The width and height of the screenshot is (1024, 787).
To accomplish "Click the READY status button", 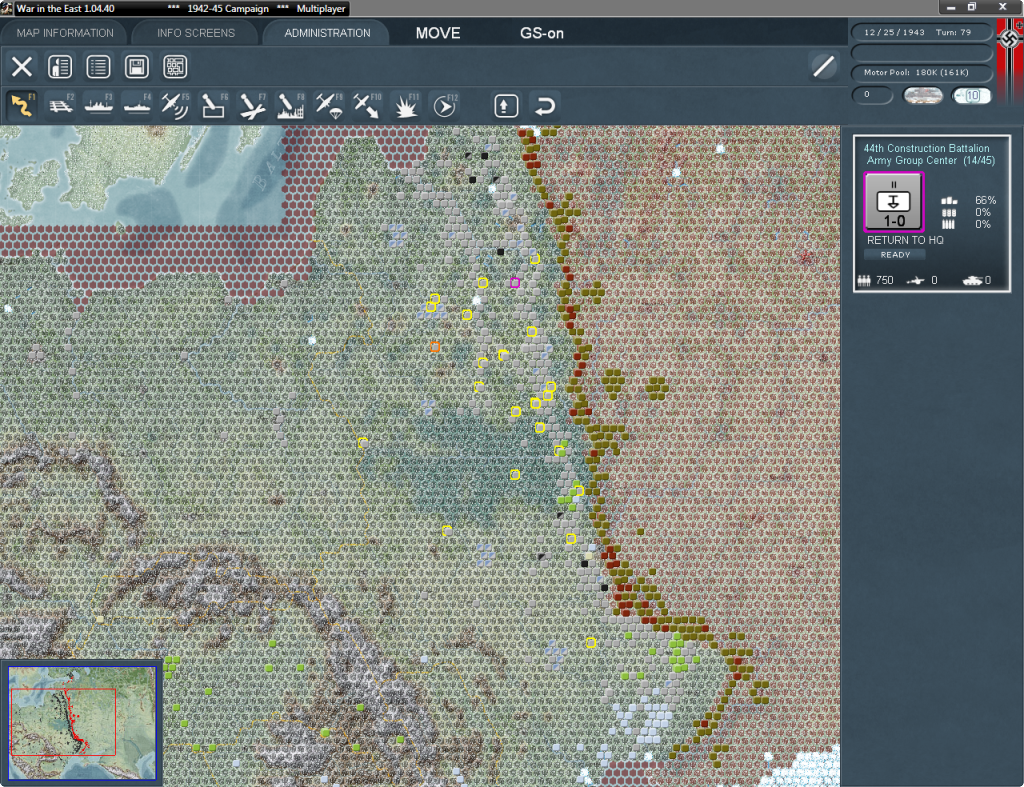I will click(895, 255).
